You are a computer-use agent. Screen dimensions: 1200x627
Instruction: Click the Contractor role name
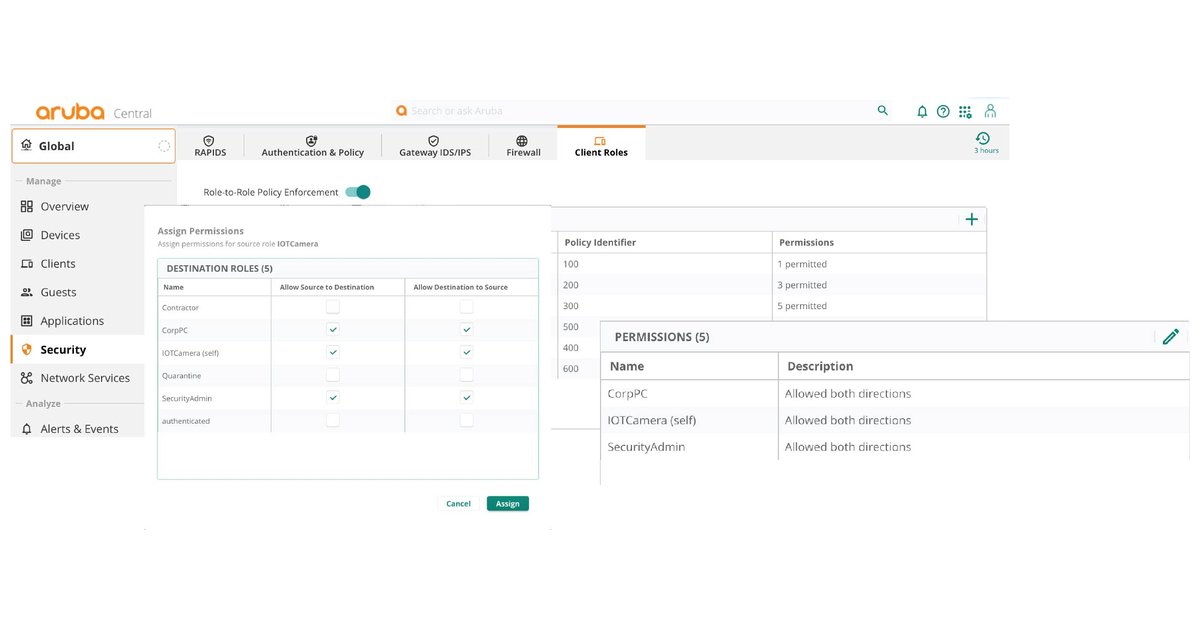[x=180, y=308]
